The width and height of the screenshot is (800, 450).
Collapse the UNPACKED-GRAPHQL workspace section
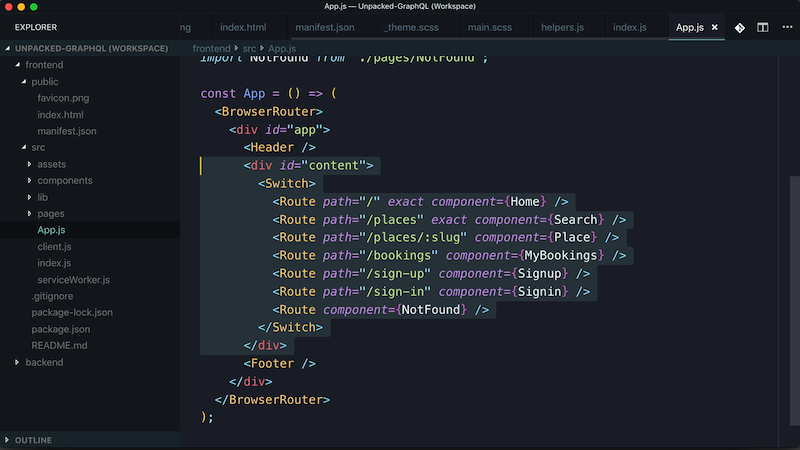pos(90,48)
